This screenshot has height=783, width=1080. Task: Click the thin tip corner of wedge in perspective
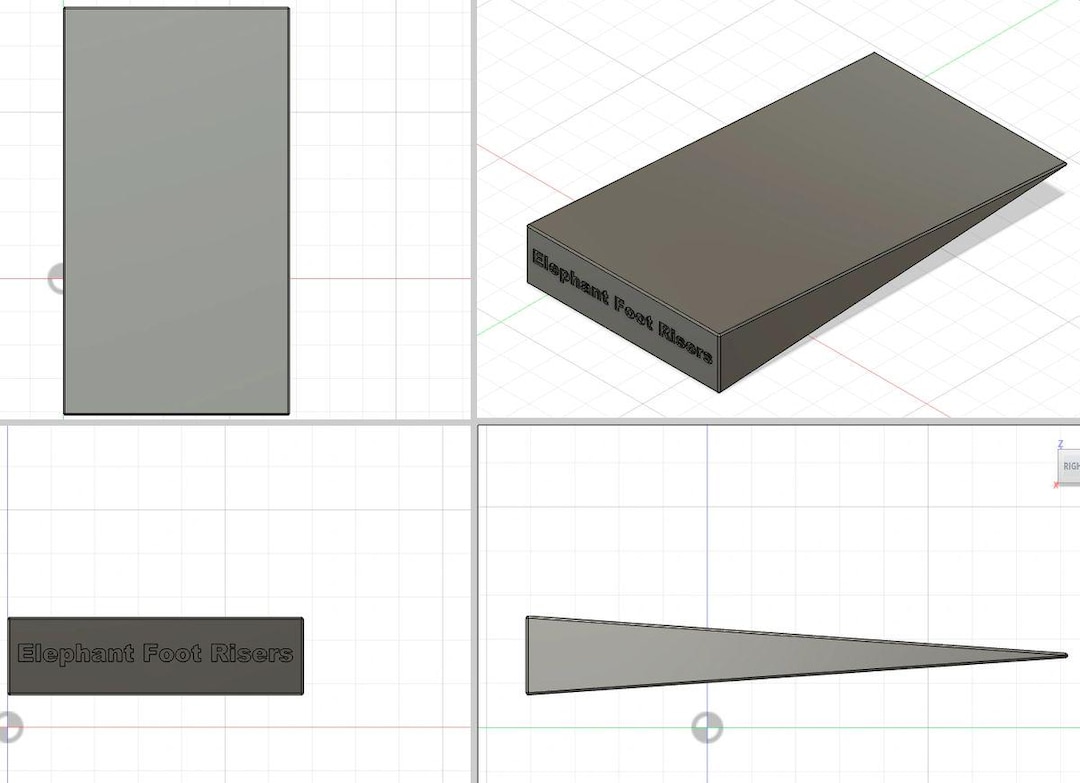[1063, 165]
